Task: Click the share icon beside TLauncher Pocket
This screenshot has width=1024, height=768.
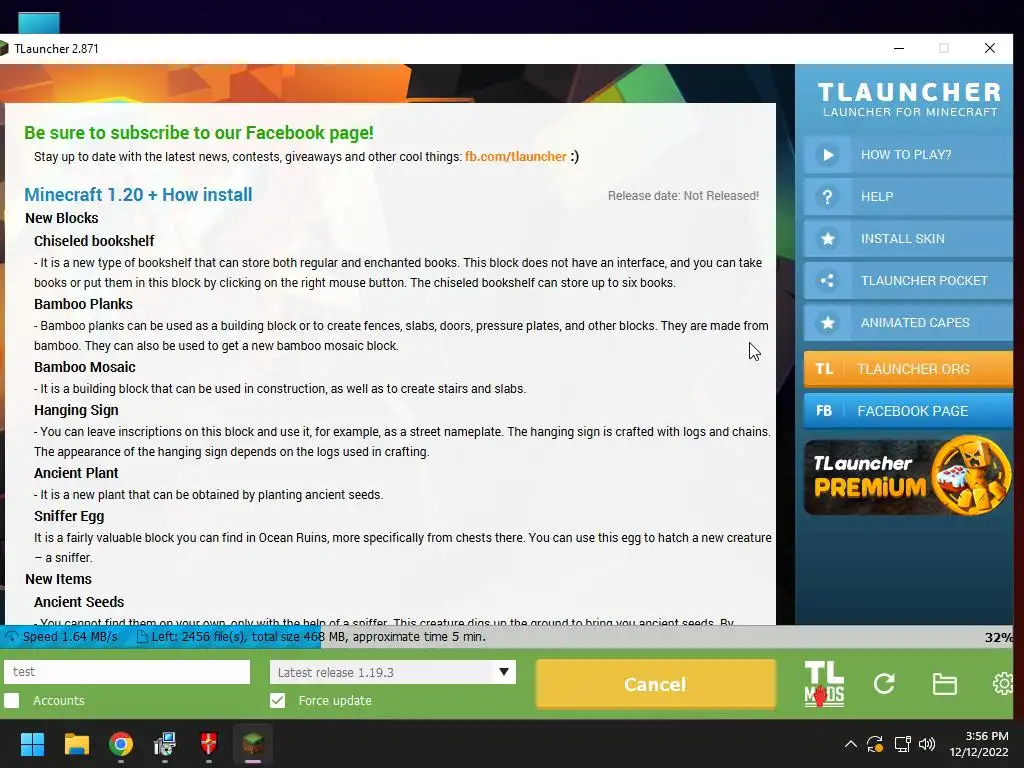Action: (x=827, y=281)
